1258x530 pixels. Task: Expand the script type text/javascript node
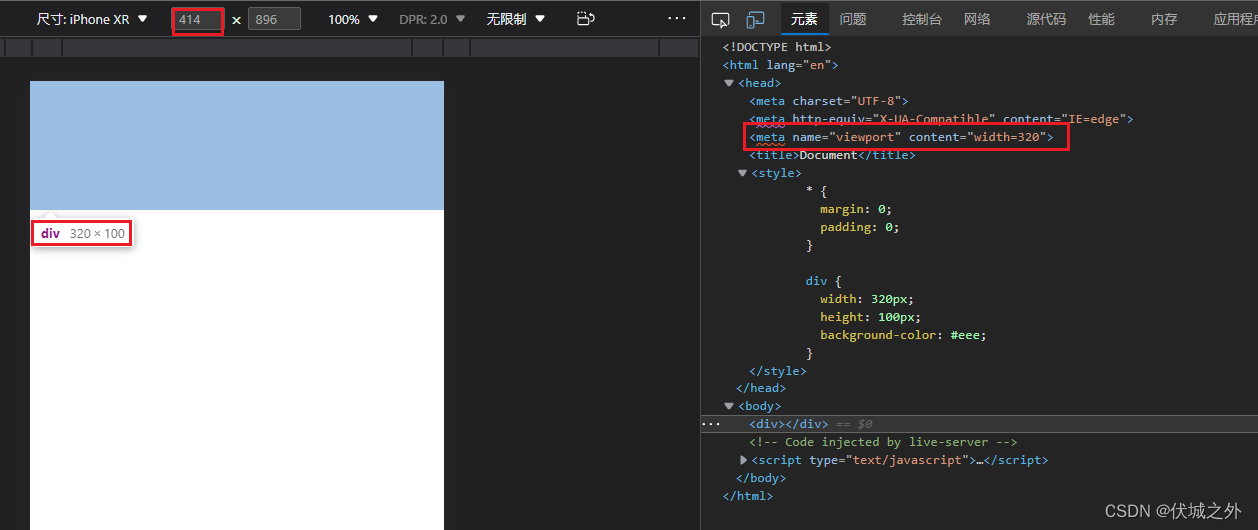(x=743, y=460)
